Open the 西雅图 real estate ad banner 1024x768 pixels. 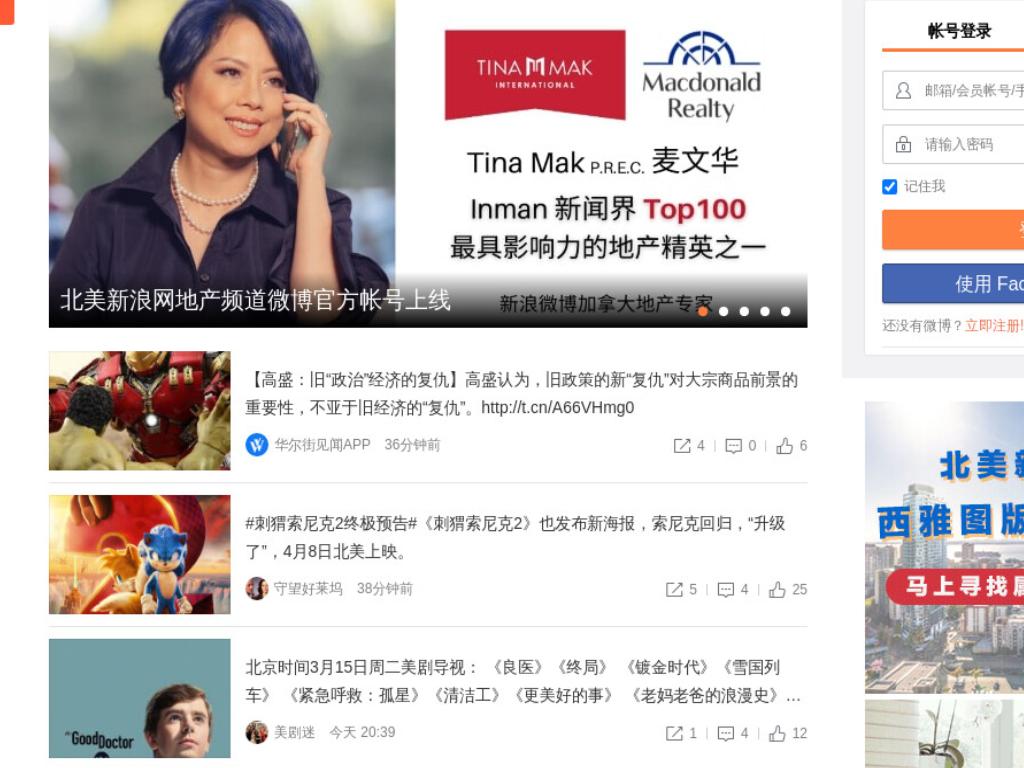point(944,547)
